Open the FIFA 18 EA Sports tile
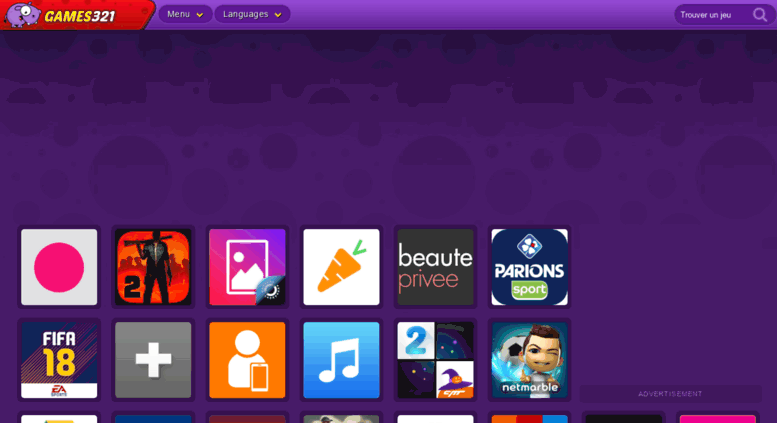The width and height of the screenshot is (777, 423). click(x=59, y=360)
